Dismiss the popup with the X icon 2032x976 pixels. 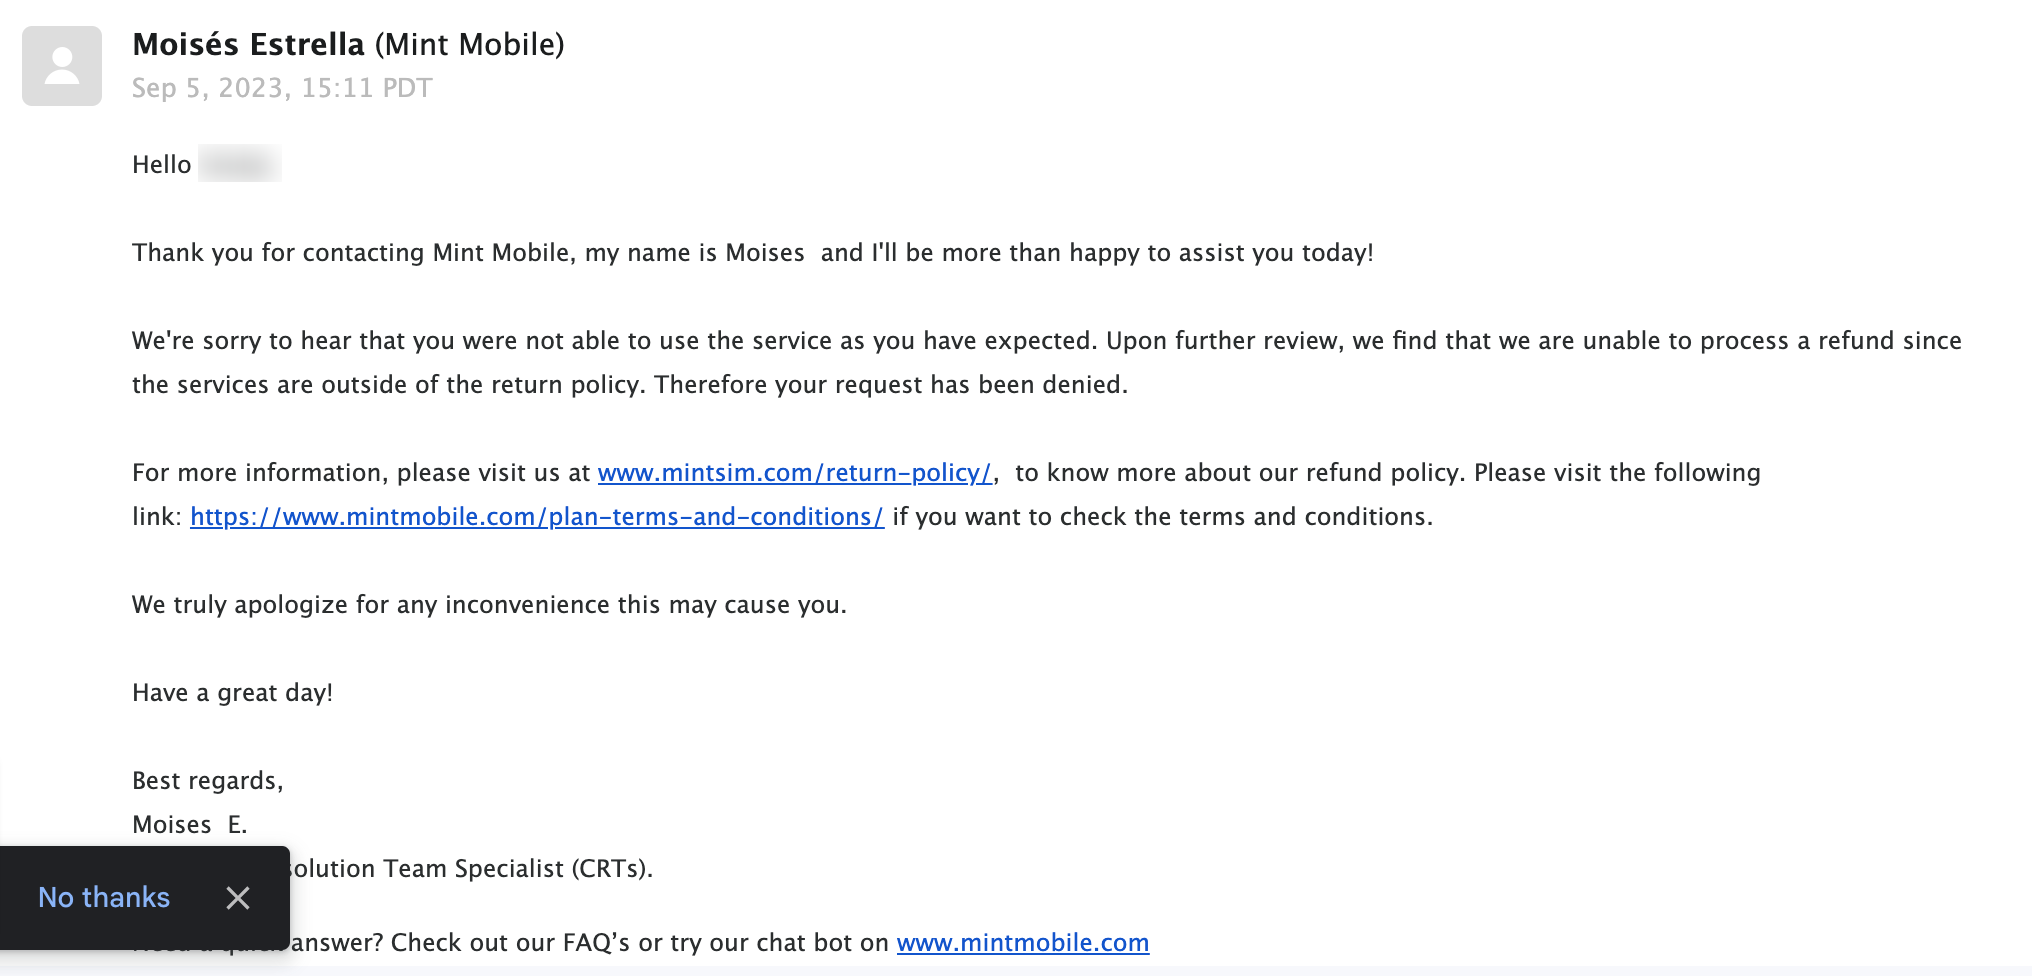click(x=238, y=898)
